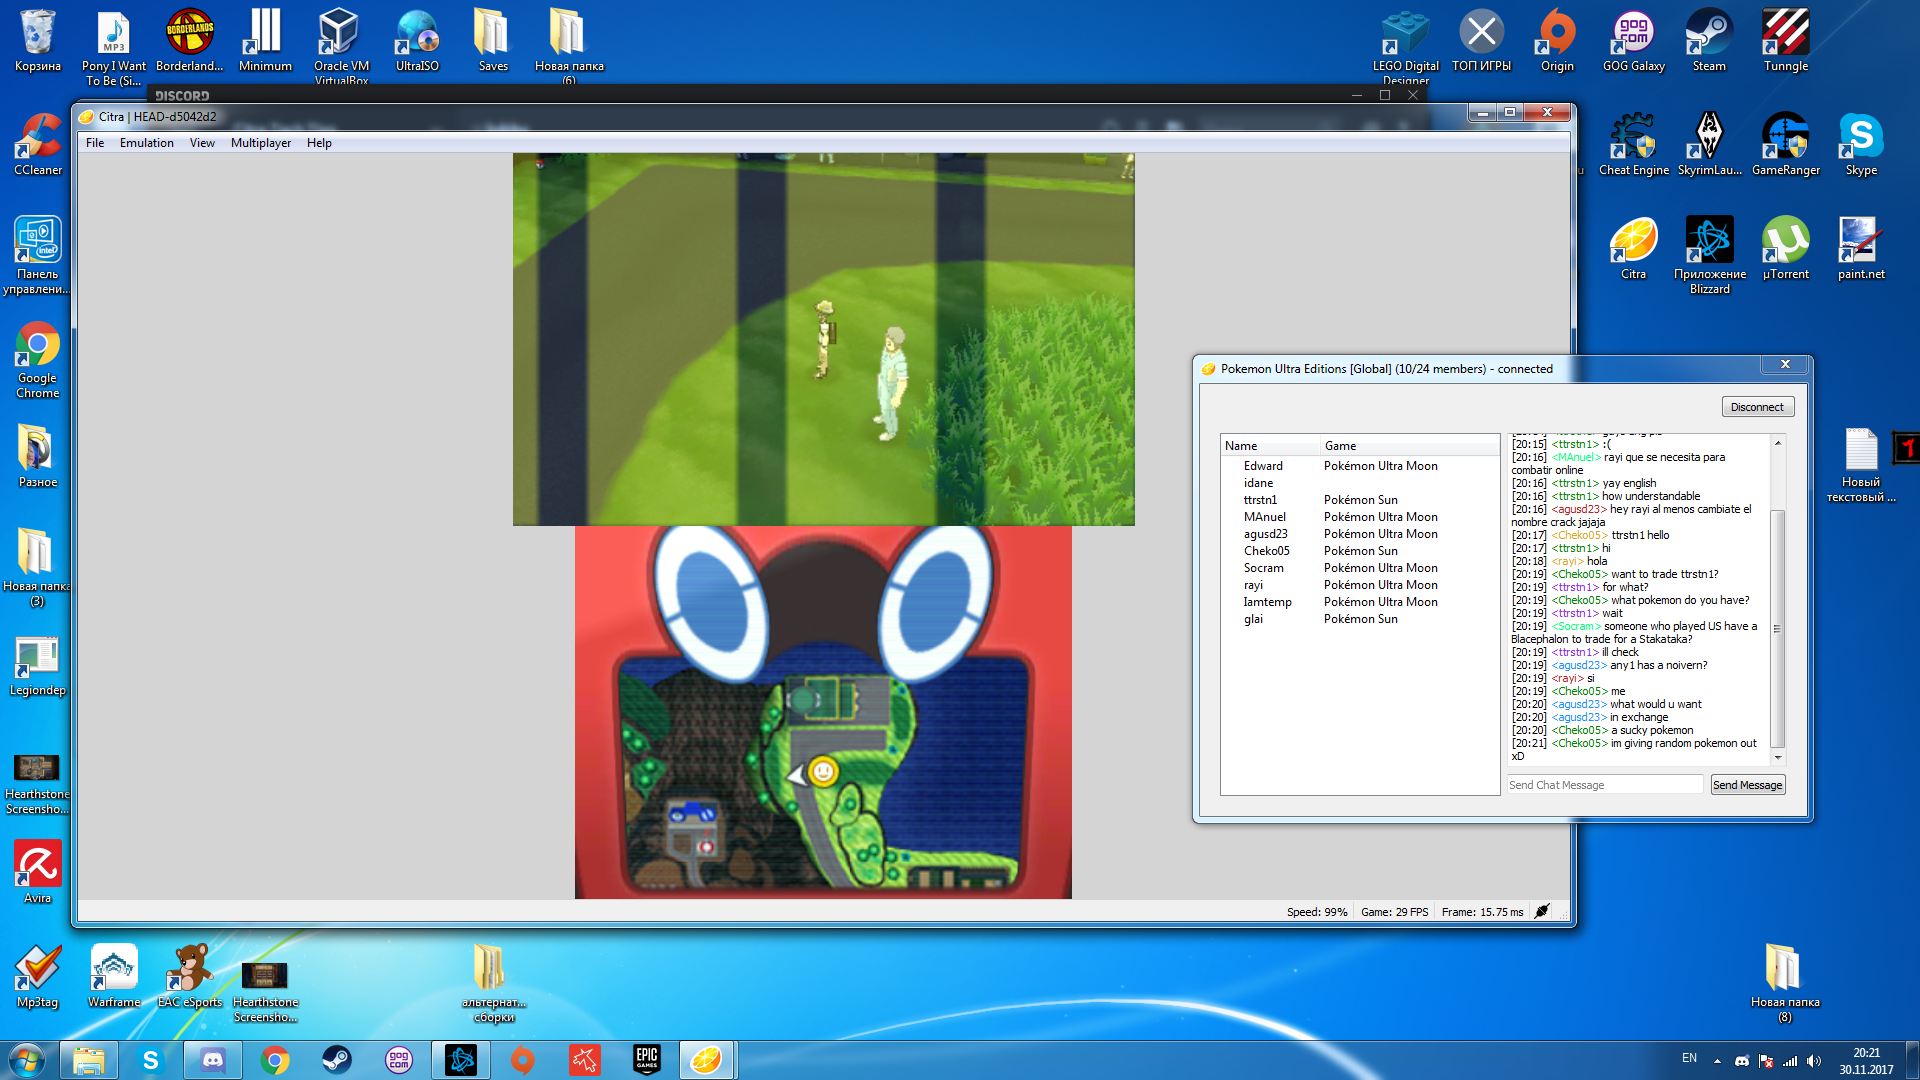Launch Oracle VM VirtualBox from desktop
Viewport: 1920px width, 1080px height.
(x=341, y=45)
